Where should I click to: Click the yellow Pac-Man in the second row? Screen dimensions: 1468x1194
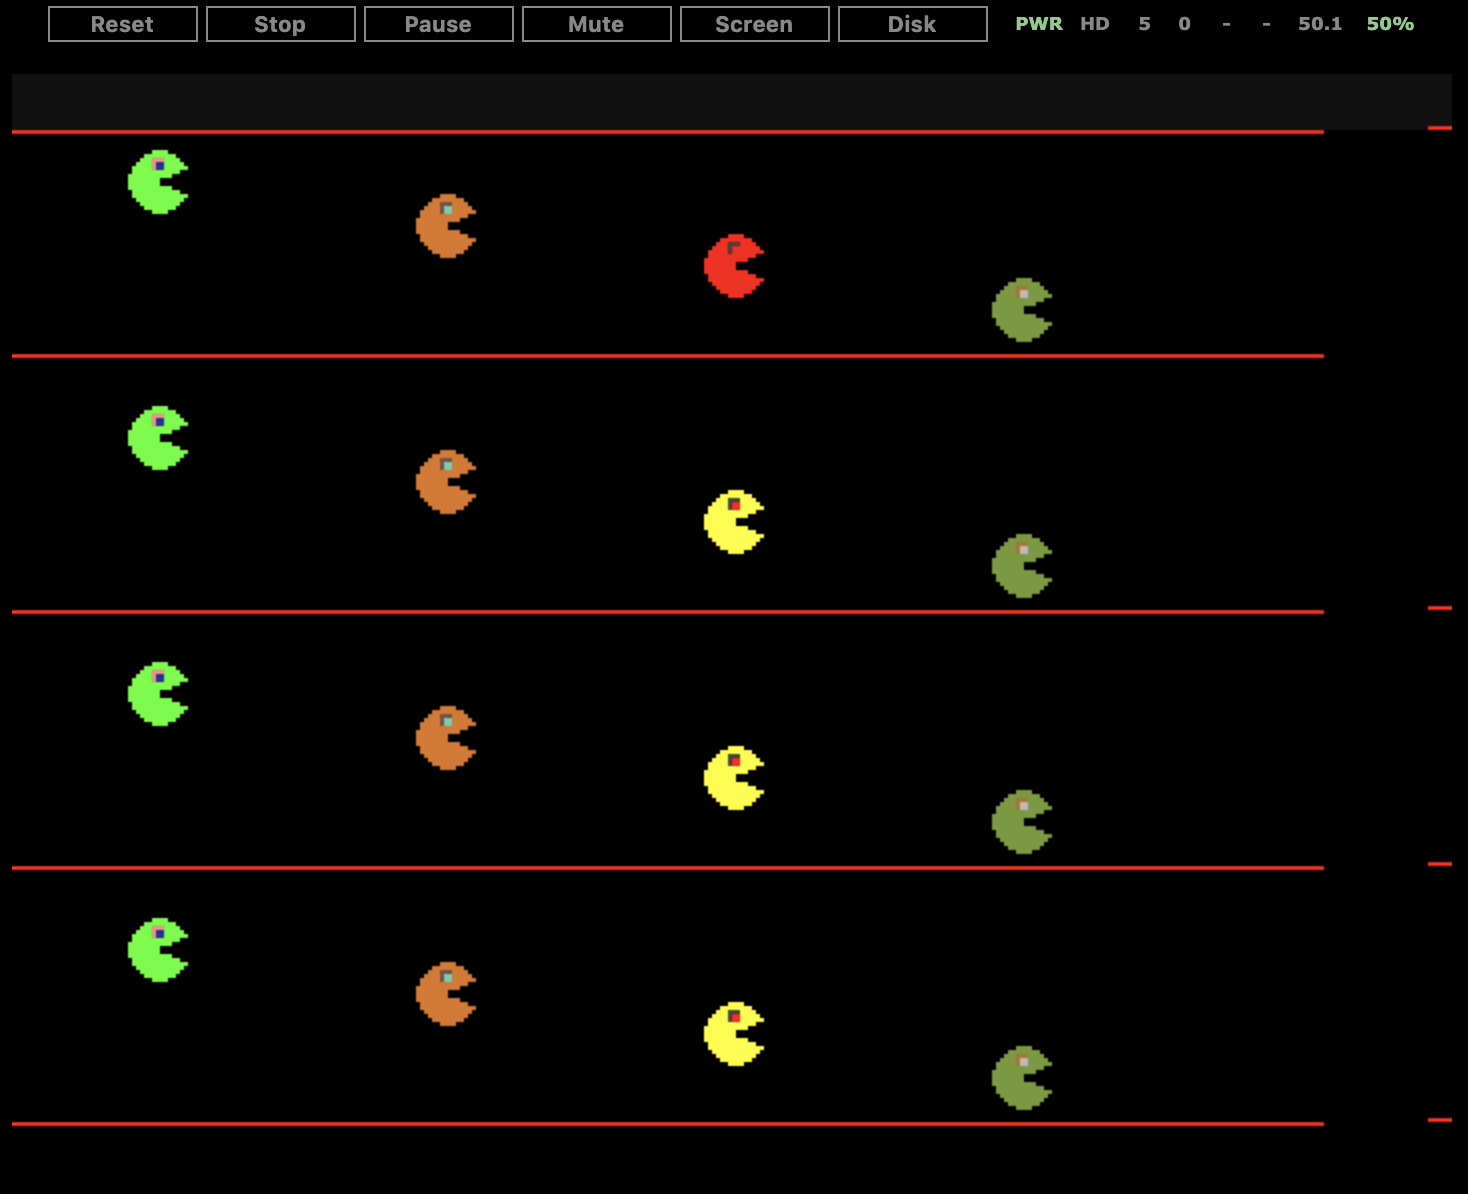click(x=734, y=522)
